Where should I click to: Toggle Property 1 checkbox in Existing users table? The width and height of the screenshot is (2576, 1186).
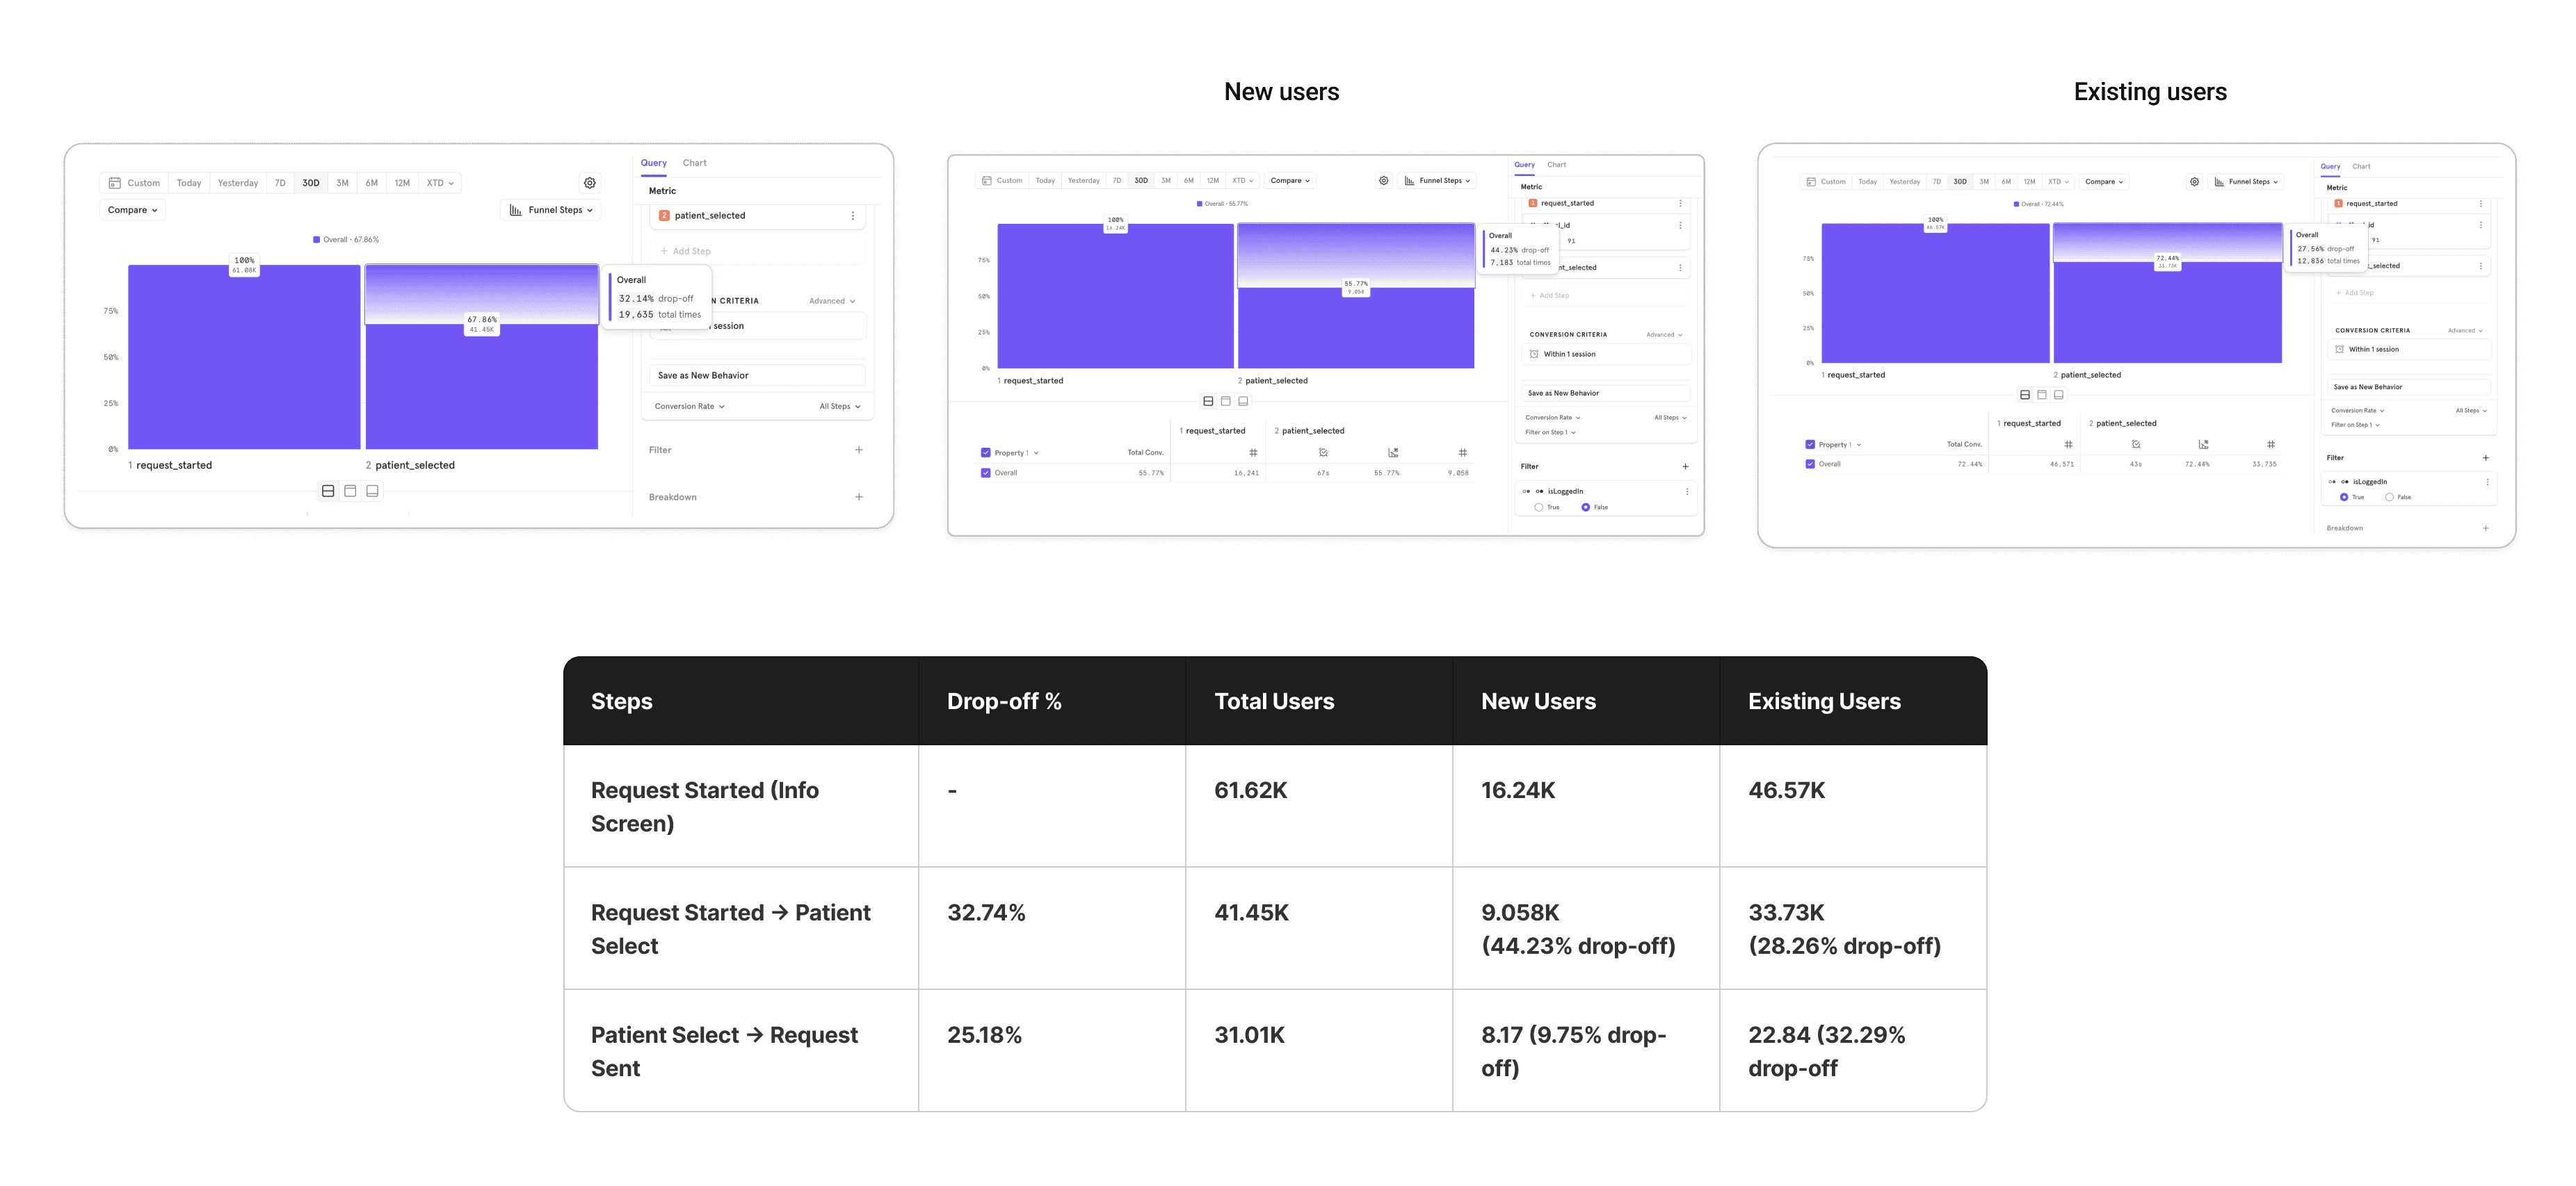click(x=1810, y=445)
